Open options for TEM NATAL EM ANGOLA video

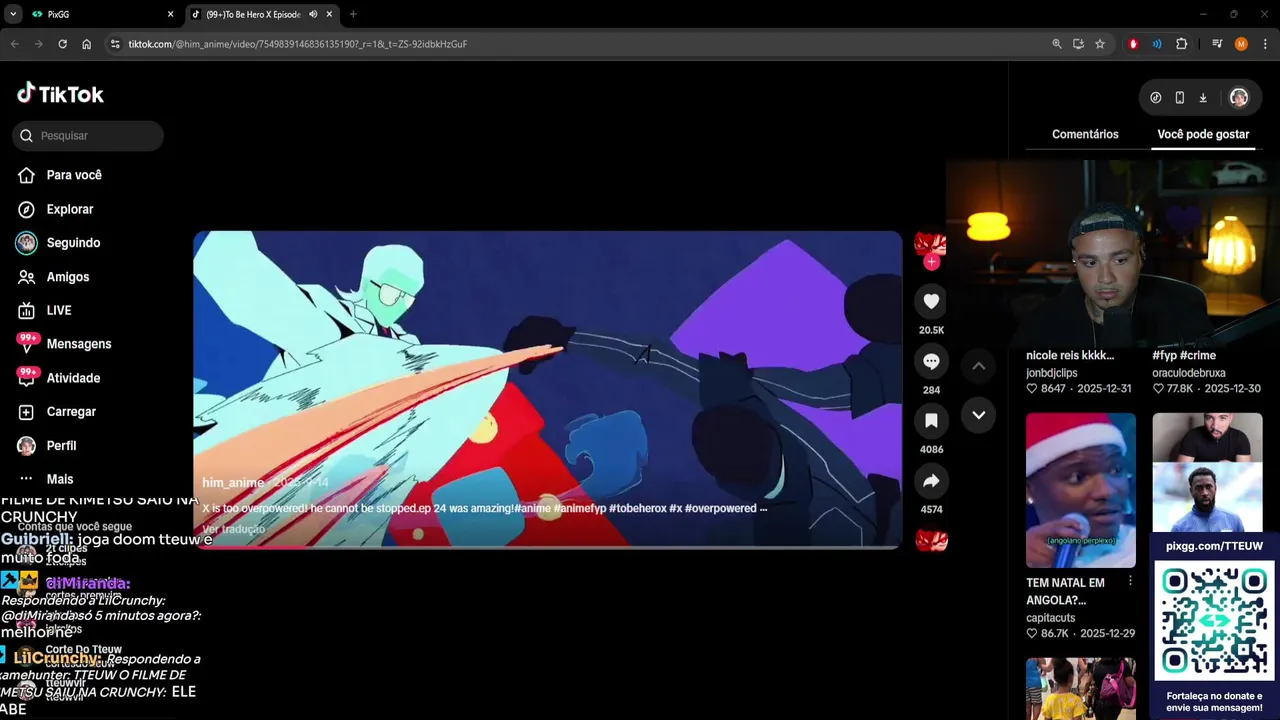pyautogui.click(x=1130, y=581)
